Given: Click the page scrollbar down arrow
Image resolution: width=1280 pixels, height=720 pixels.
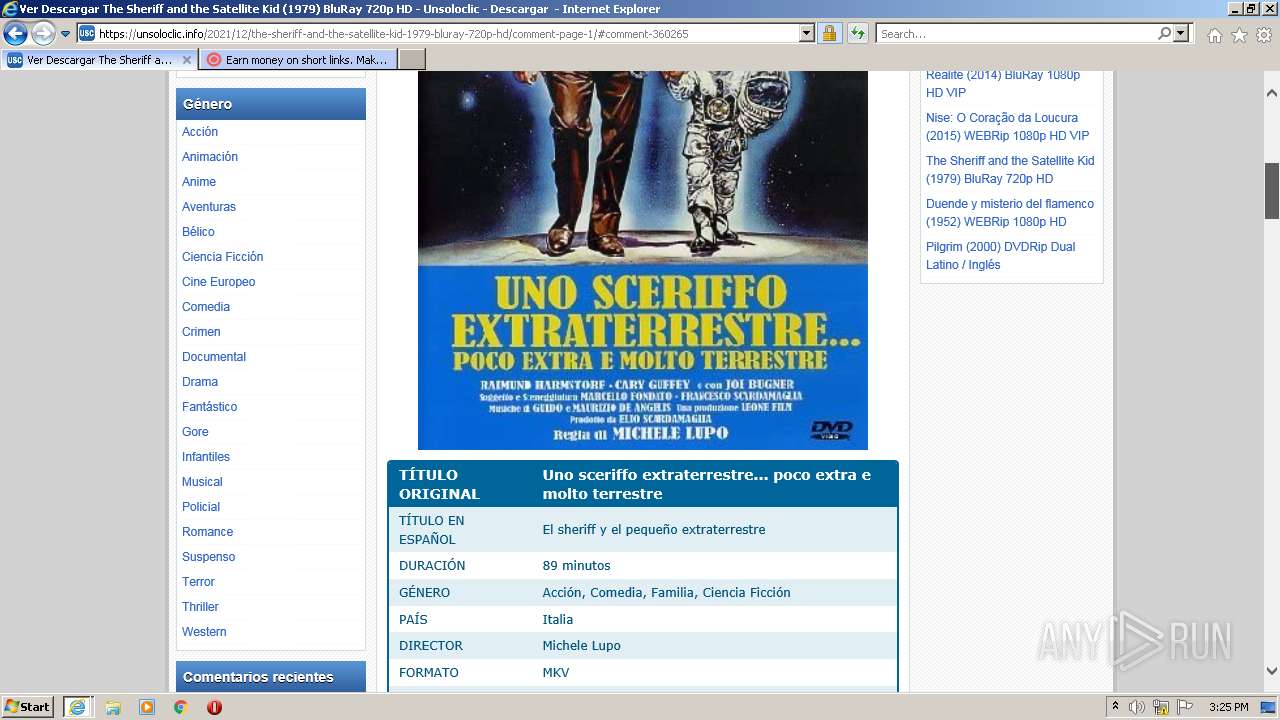Looking at the screenshot, I should [1272, 672].
